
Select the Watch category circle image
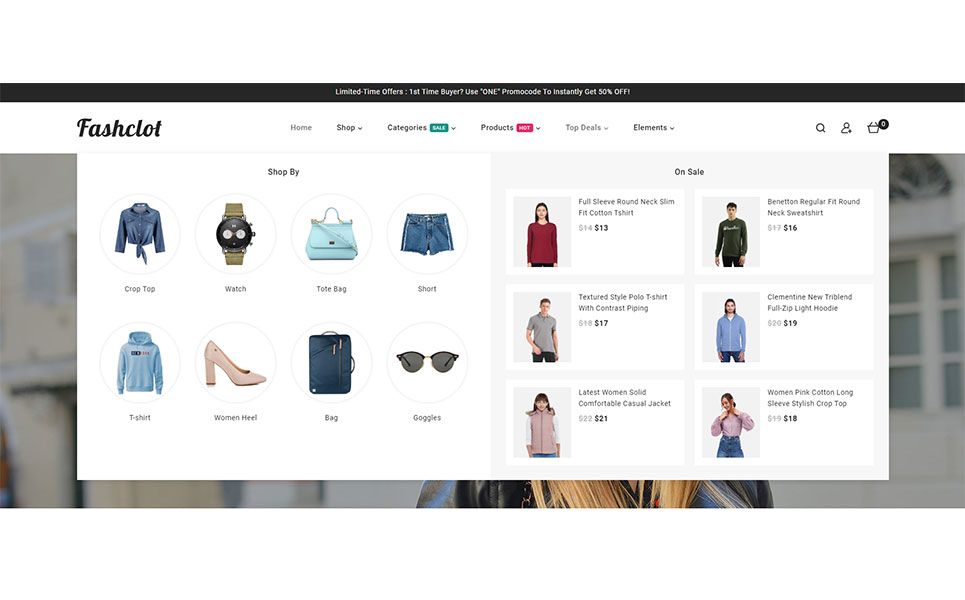(x=235, y=234)
